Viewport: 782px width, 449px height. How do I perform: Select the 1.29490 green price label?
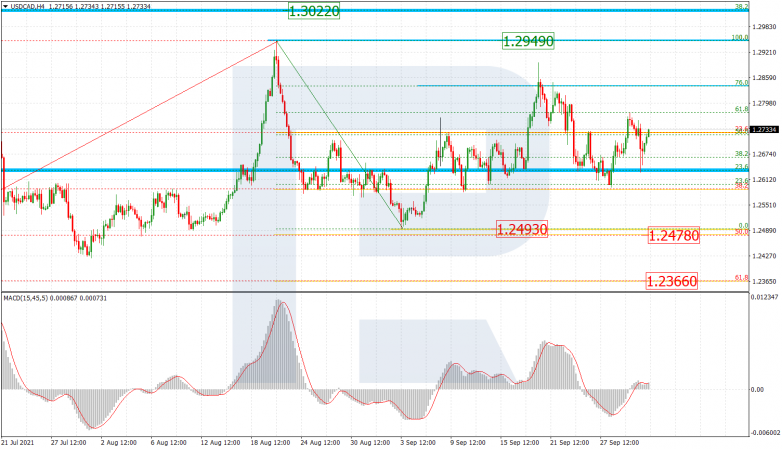pos(528,41)
